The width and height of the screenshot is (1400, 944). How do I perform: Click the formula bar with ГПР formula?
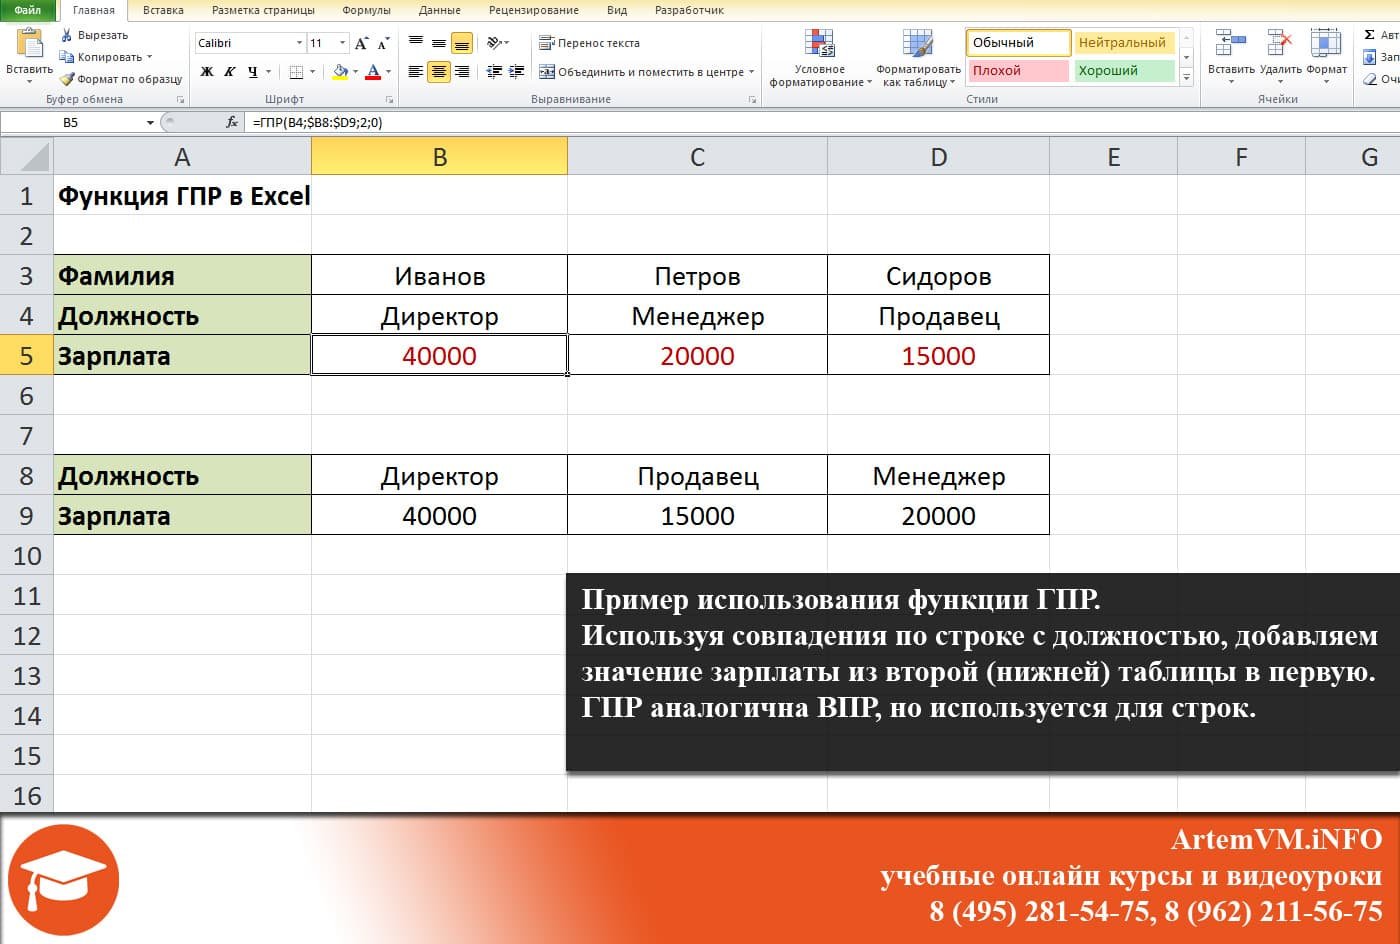[822, 122]
